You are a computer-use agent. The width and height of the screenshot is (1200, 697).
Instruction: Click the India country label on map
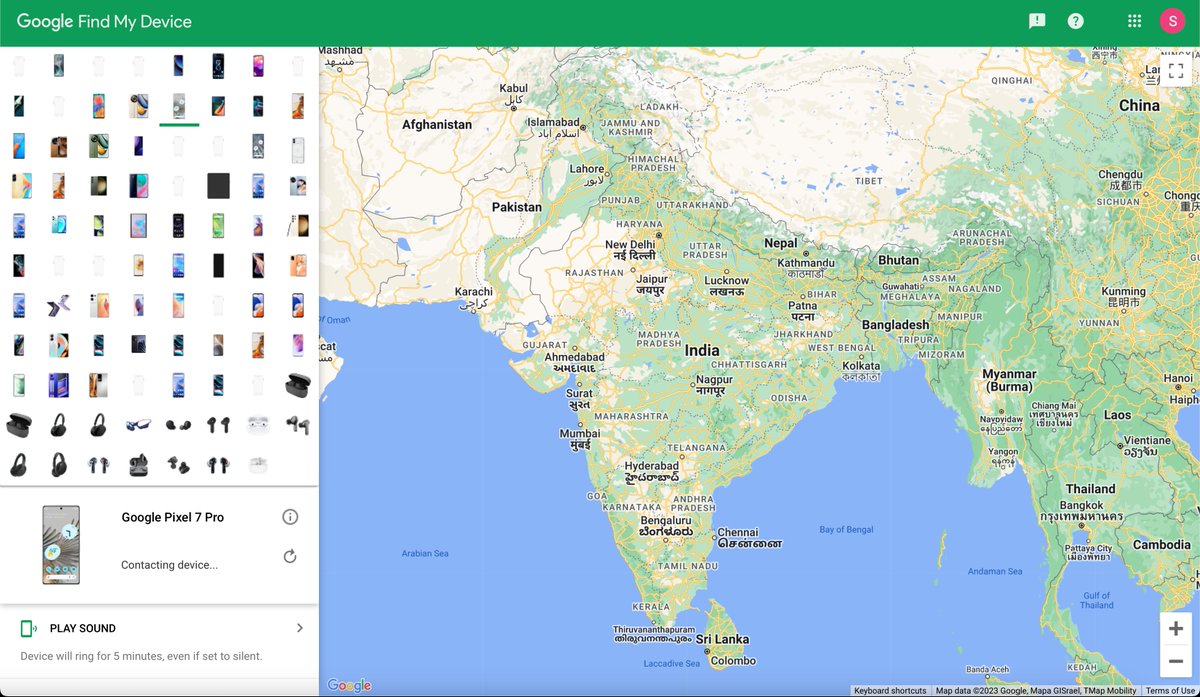[702, 351]
